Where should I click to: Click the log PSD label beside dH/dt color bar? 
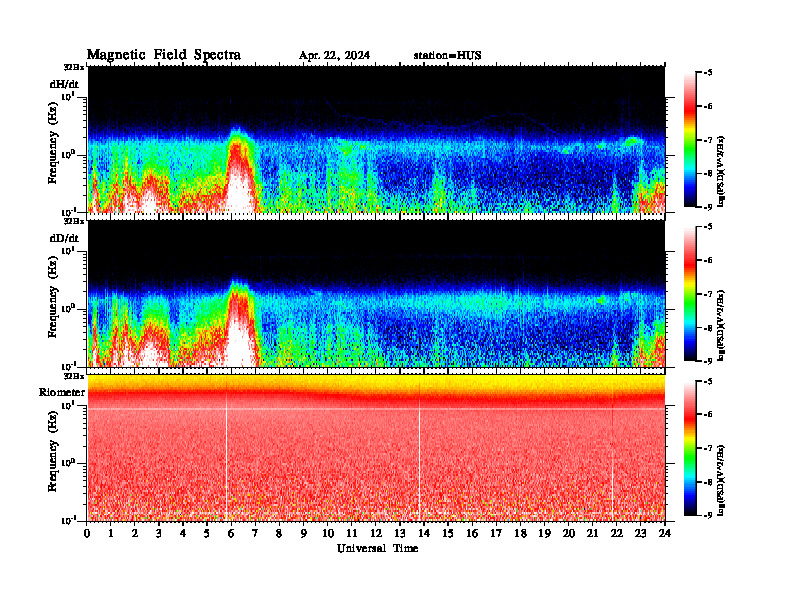(721, 171)
